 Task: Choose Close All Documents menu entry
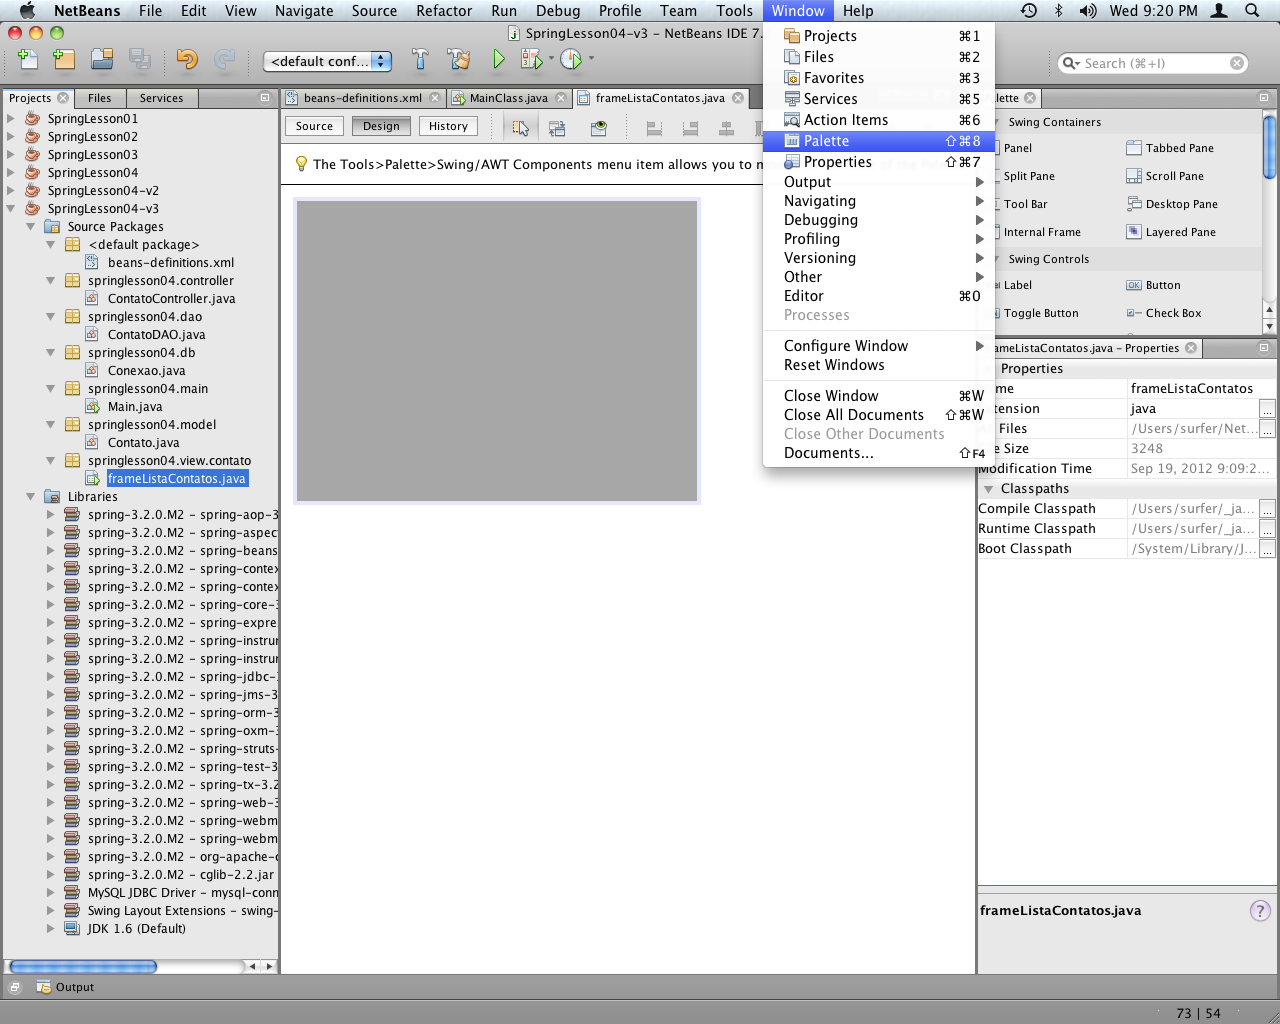coord(879,415)
